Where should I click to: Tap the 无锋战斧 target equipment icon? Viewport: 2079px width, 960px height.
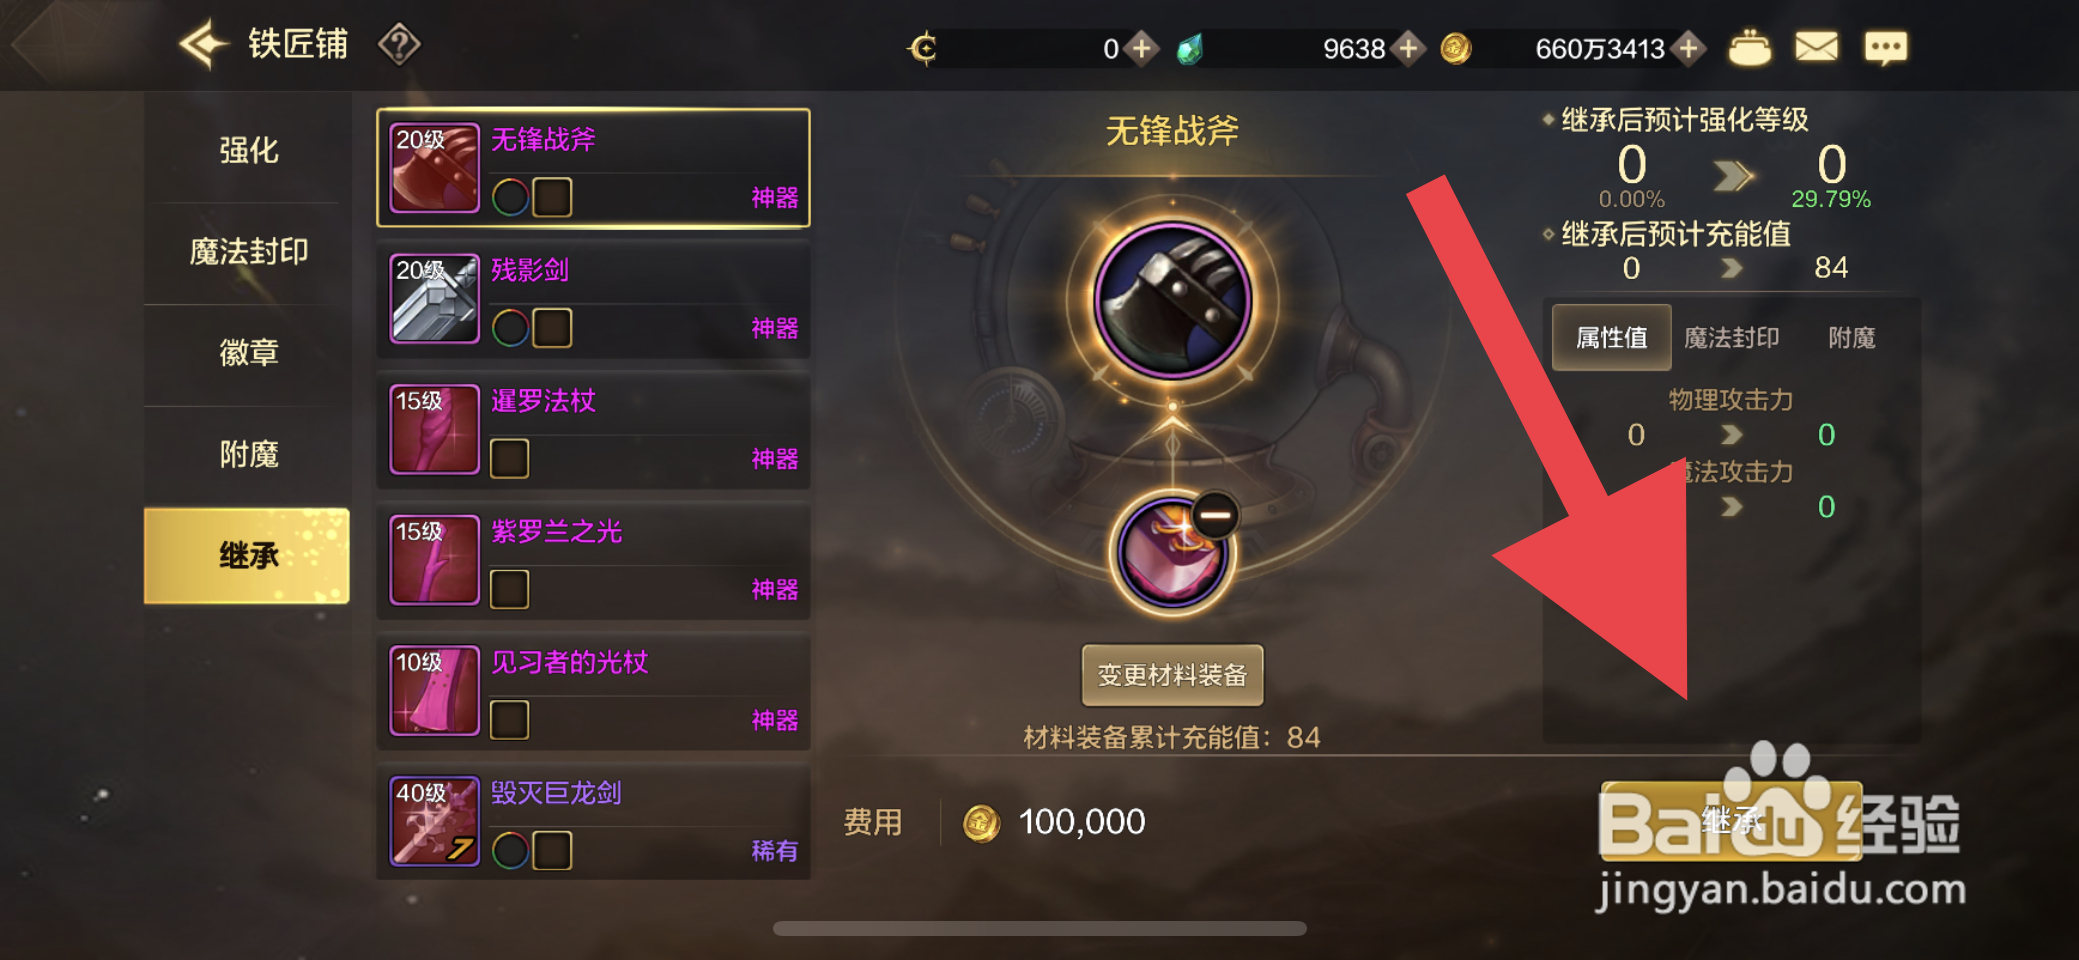click(x=1172, y=300)
